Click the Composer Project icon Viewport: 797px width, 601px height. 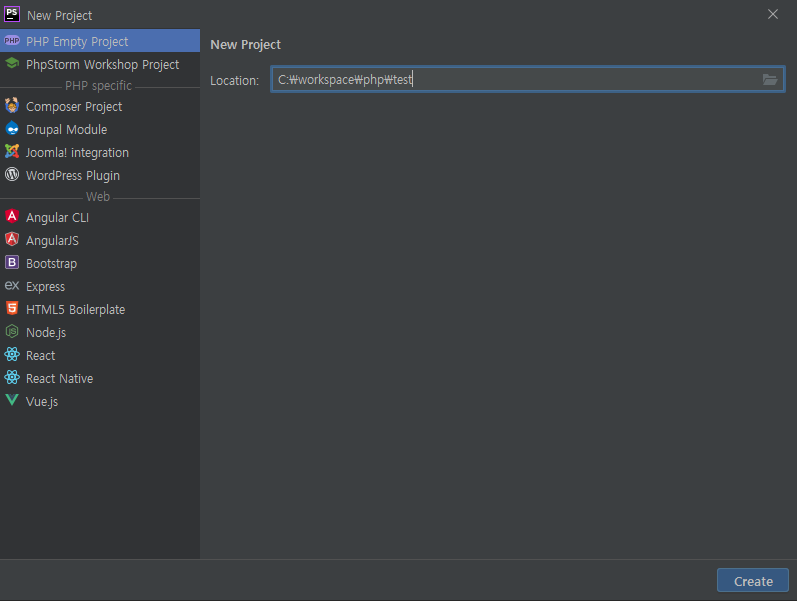pyautogui.click(x=12, y=106)
